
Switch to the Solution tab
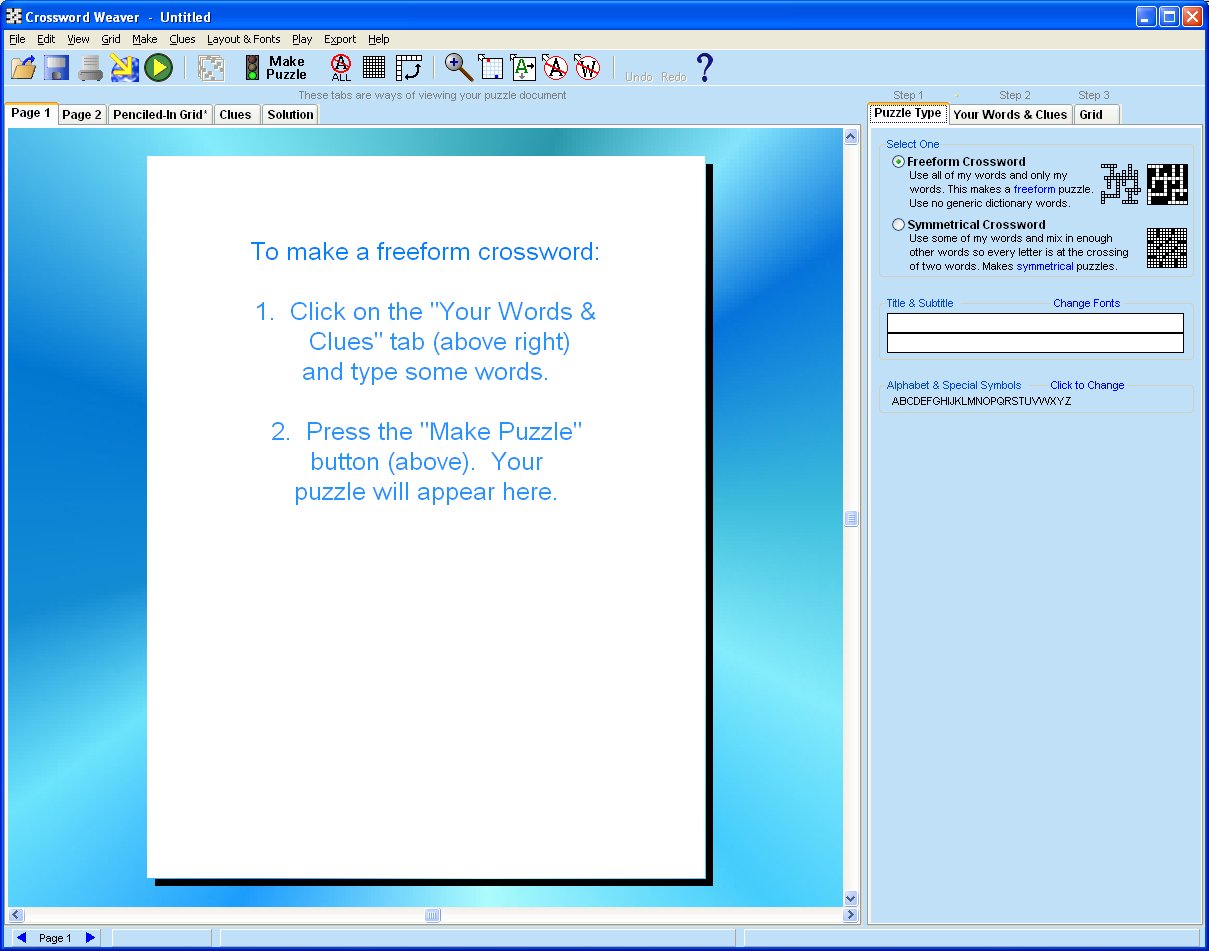291,115
